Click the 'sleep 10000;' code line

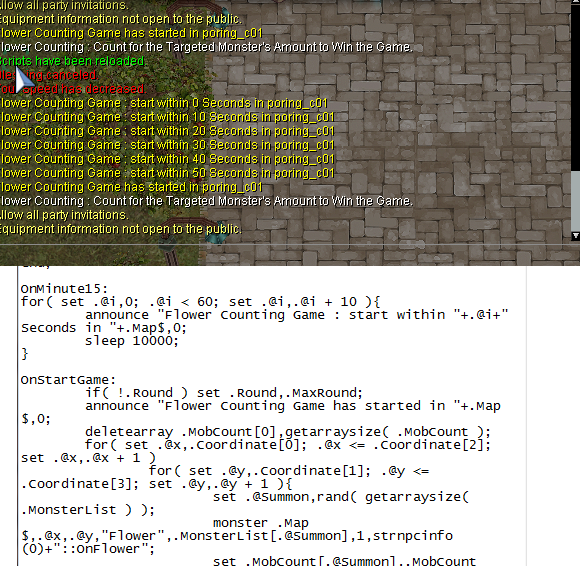pyautogui.click(x=132, y=341)
